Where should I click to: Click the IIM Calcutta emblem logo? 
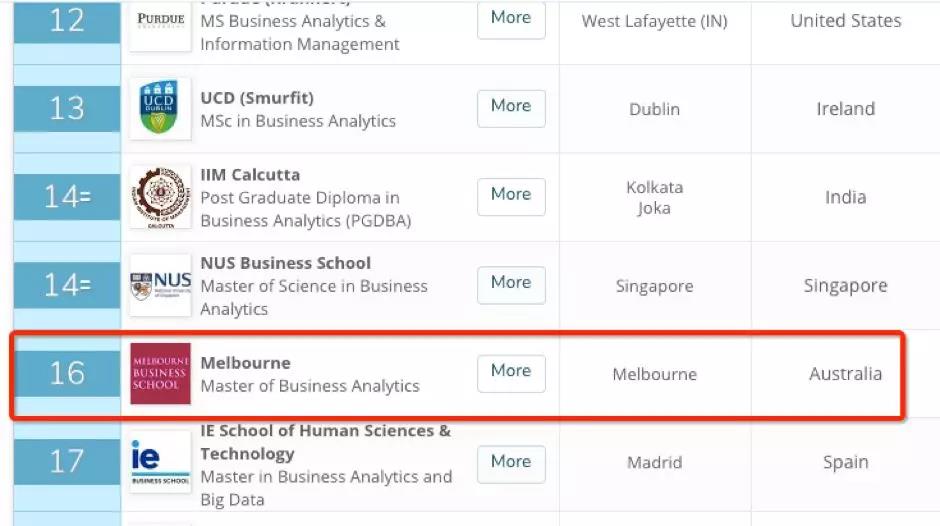[160, 197]
